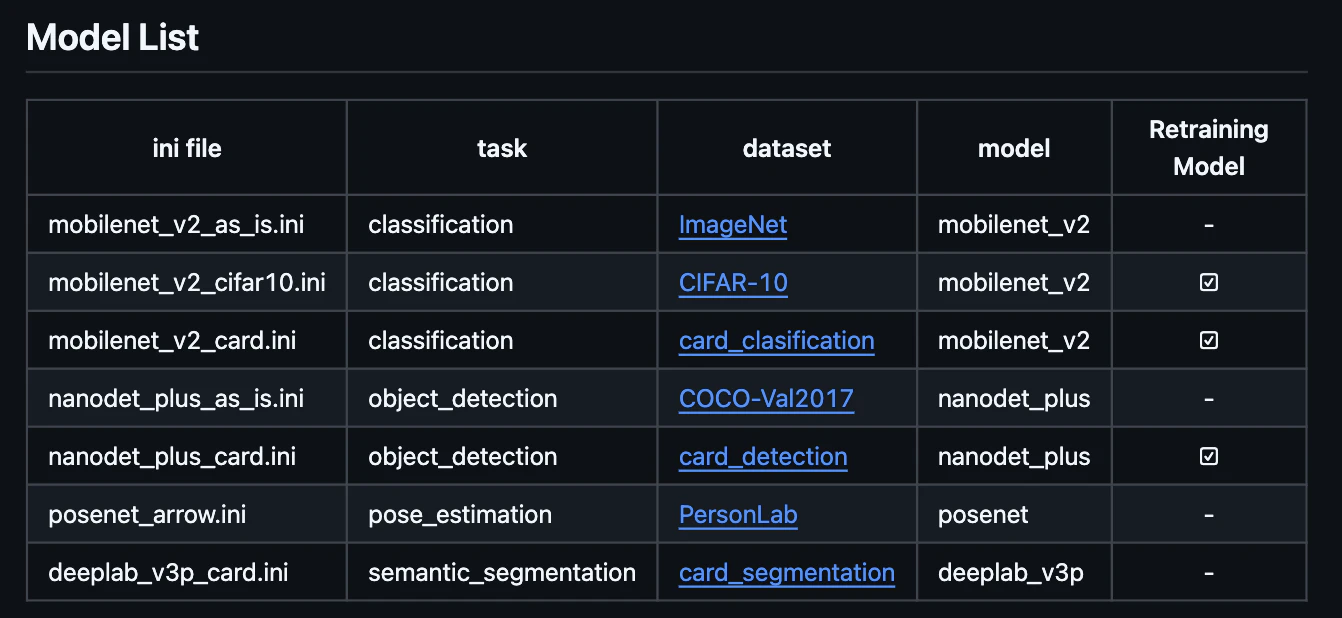Click the retraining checkbox for mobilenet_v2_card.ini
The width and height of the screenshot is (1342, 618).
(1209, 341)
